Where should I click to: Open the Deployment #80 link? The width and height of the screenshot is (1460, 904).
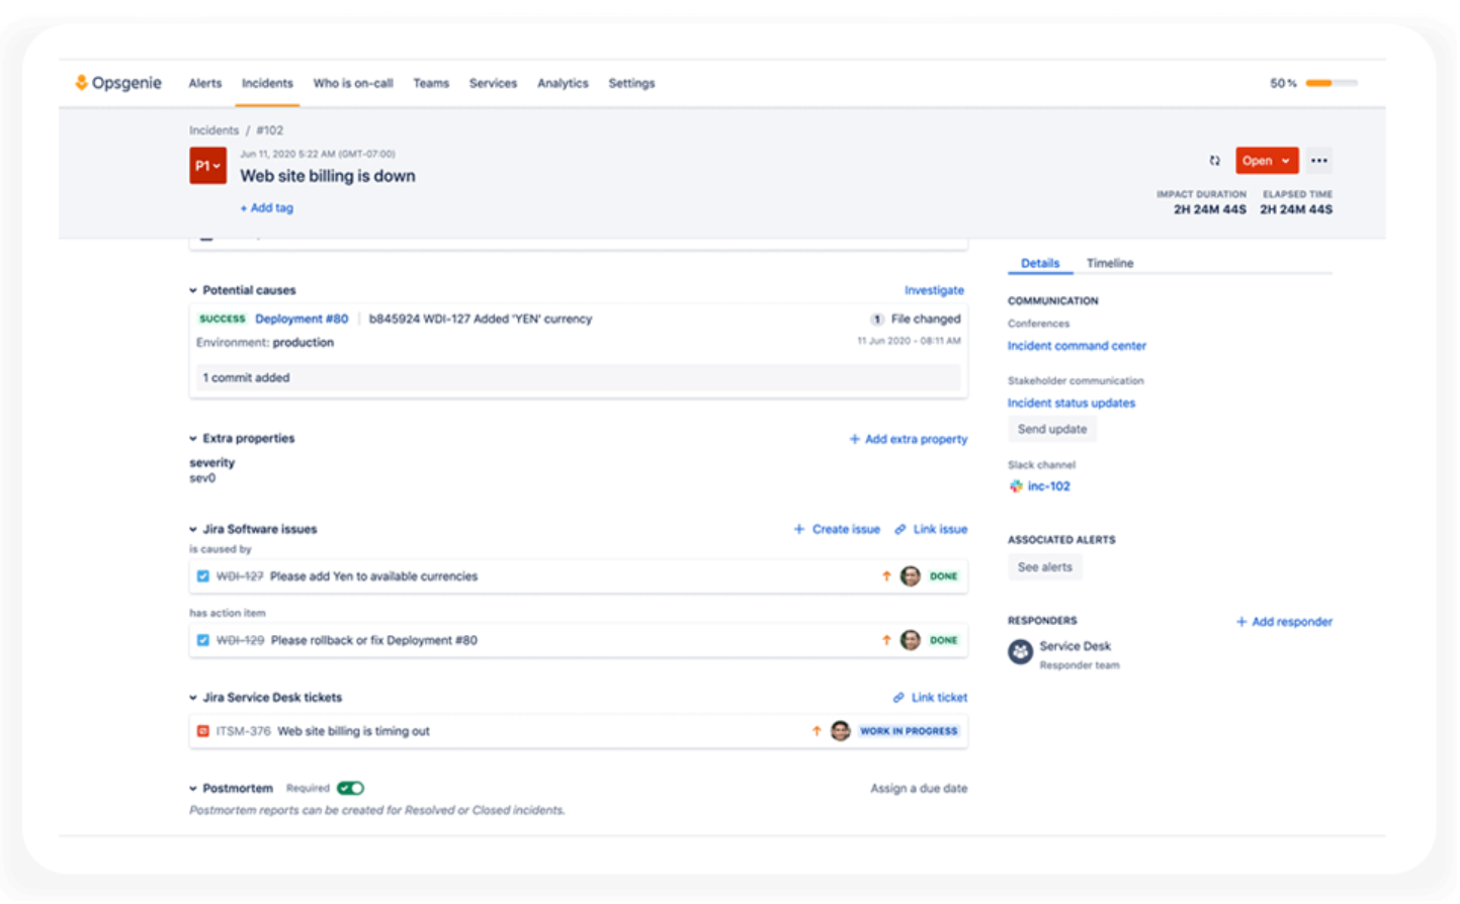pyautogui.click(x=301, y=319)
